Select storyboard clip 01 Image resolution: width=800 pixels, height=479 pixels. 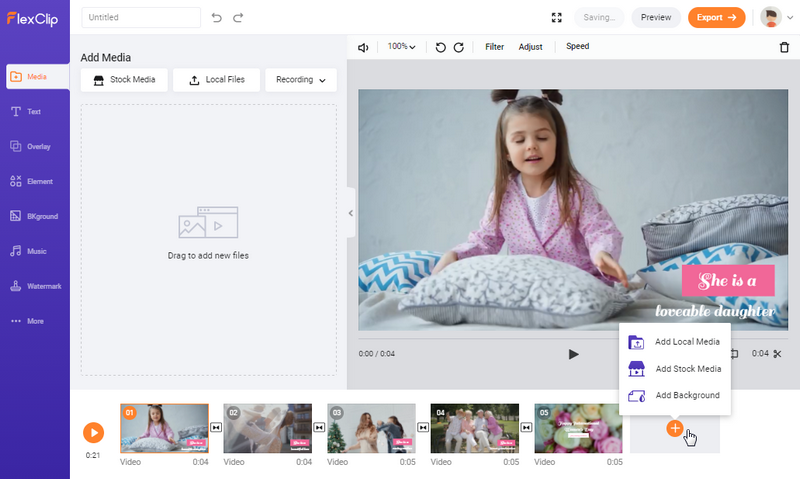164,428
